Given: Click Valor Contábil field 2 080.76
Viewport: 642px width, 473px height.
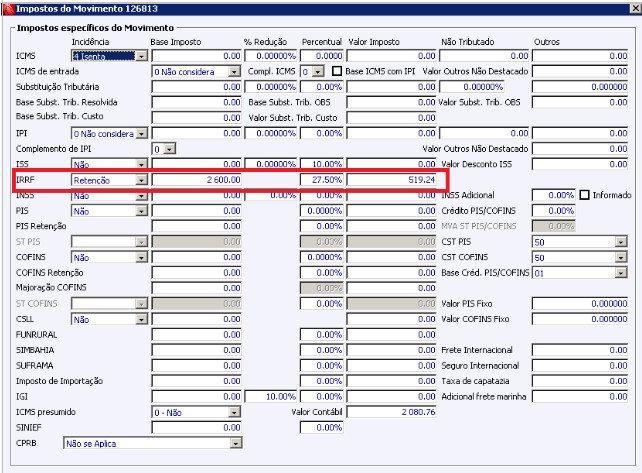Looking at the screenshot, I should 391,412.
